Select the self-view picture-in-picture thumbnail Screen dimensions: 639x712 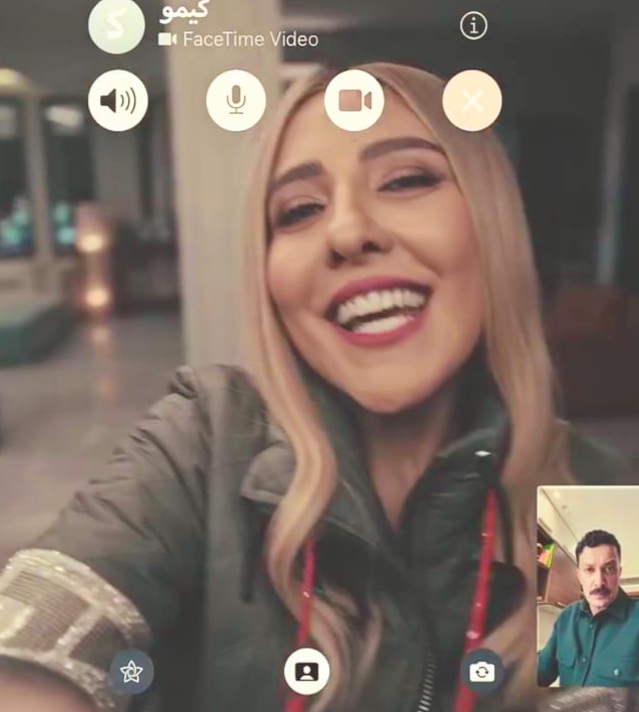click(587, 586)
